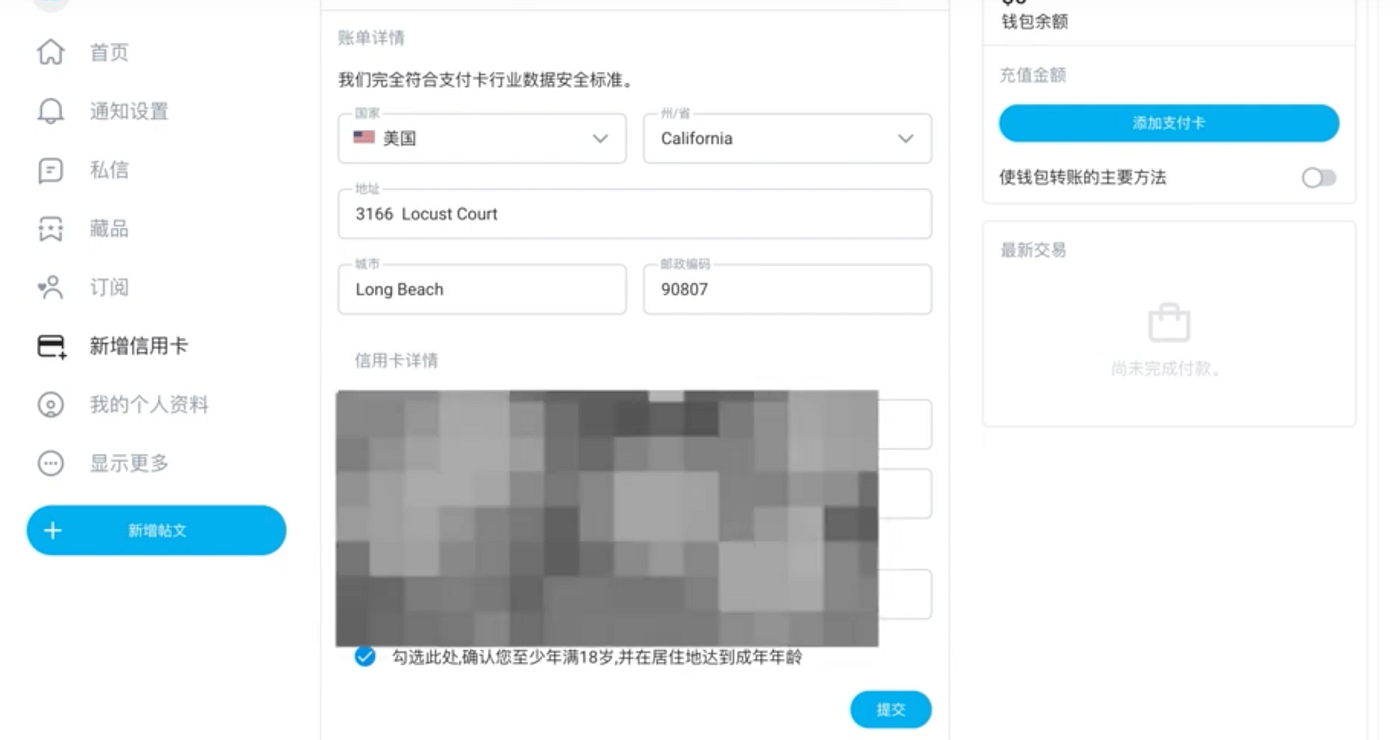Image resolution: width=1400 pixels, height=740 pixels.
Task: Click the 提交 submit button
Action: 891,709
